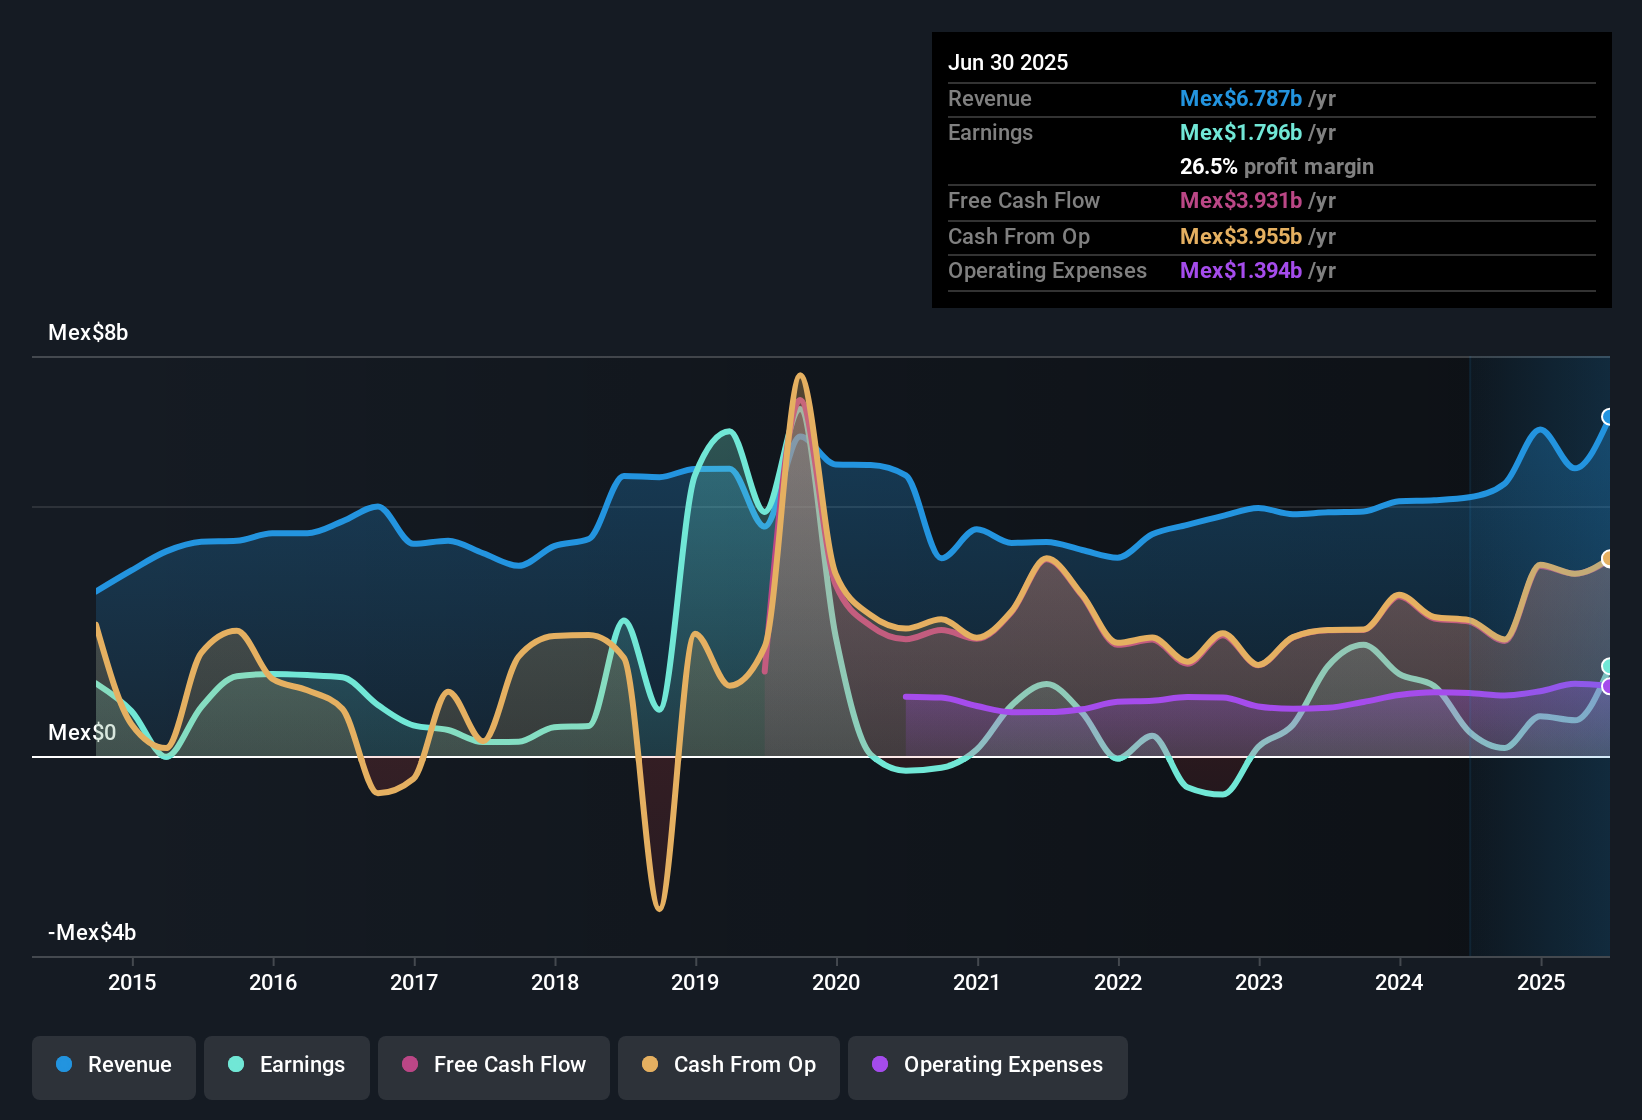Click the pink Free Cash Flow legend dot
The image size is (1642, 1120).
click(410, 1065)
